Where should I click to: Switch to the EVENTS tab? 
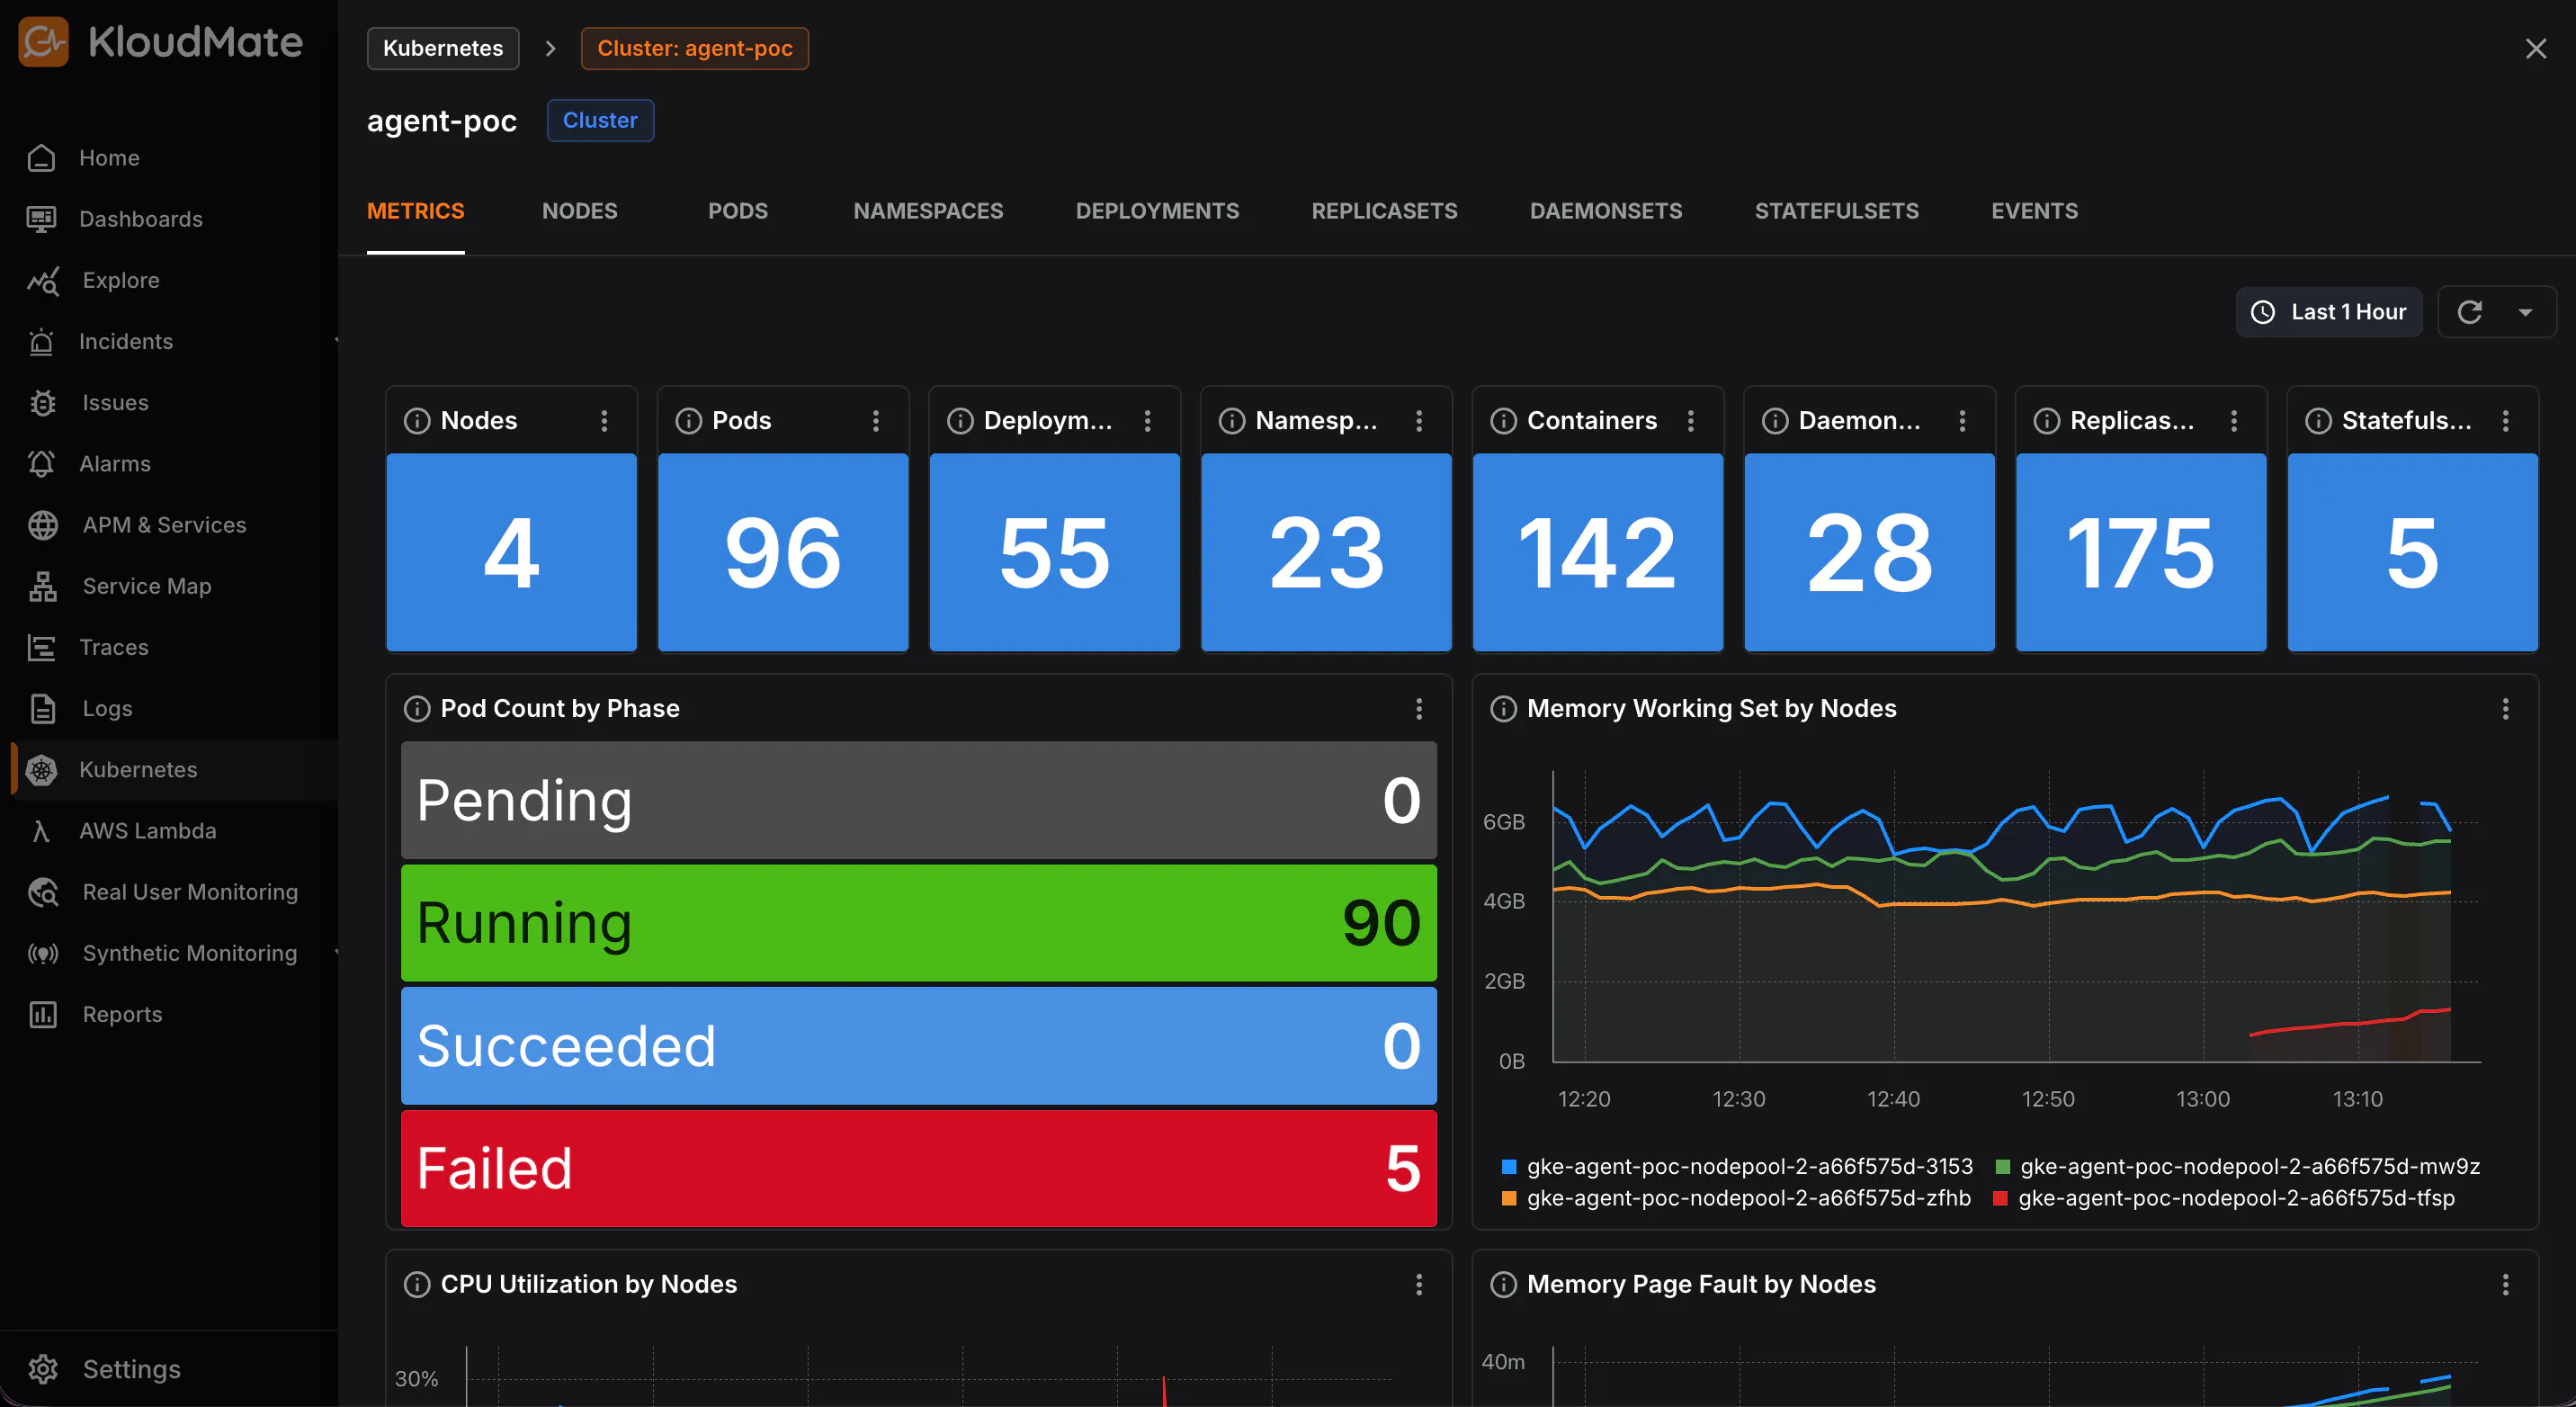point(2034,211)
